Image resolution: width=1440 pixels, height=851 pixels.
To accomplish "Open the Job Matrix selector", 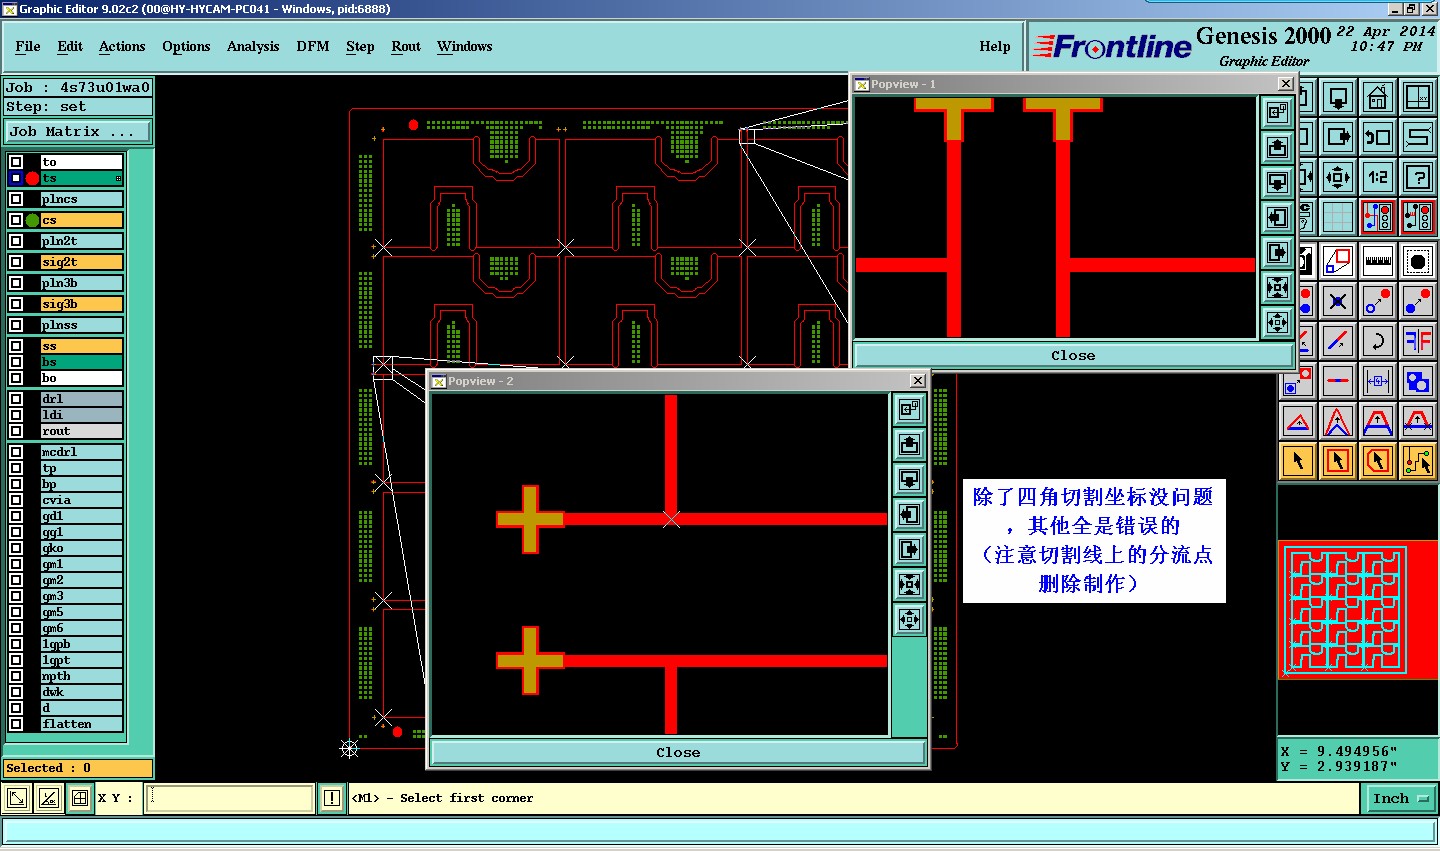I will (x=78, y=131).
